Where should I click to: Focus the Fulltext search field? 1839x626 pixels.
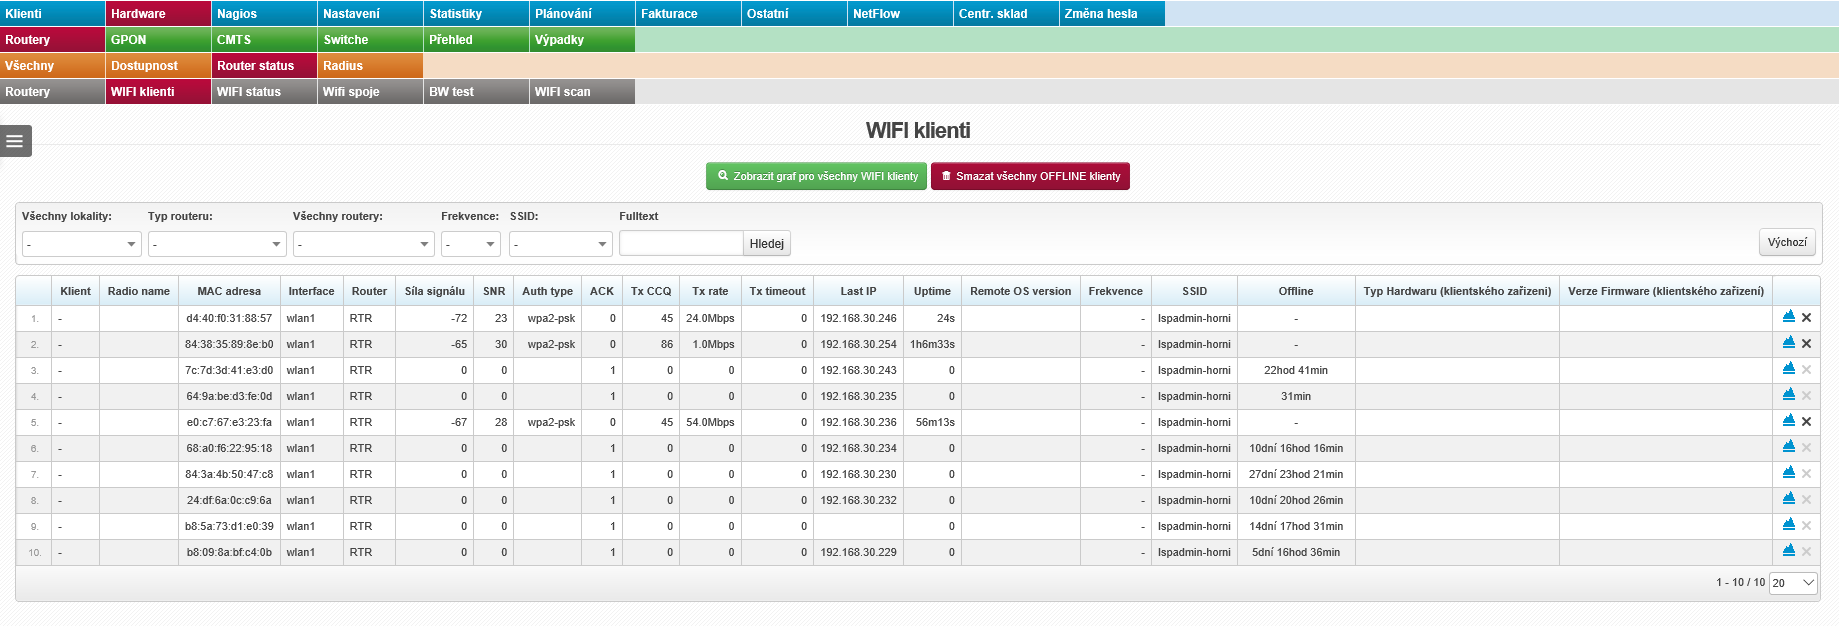[681, 243]
